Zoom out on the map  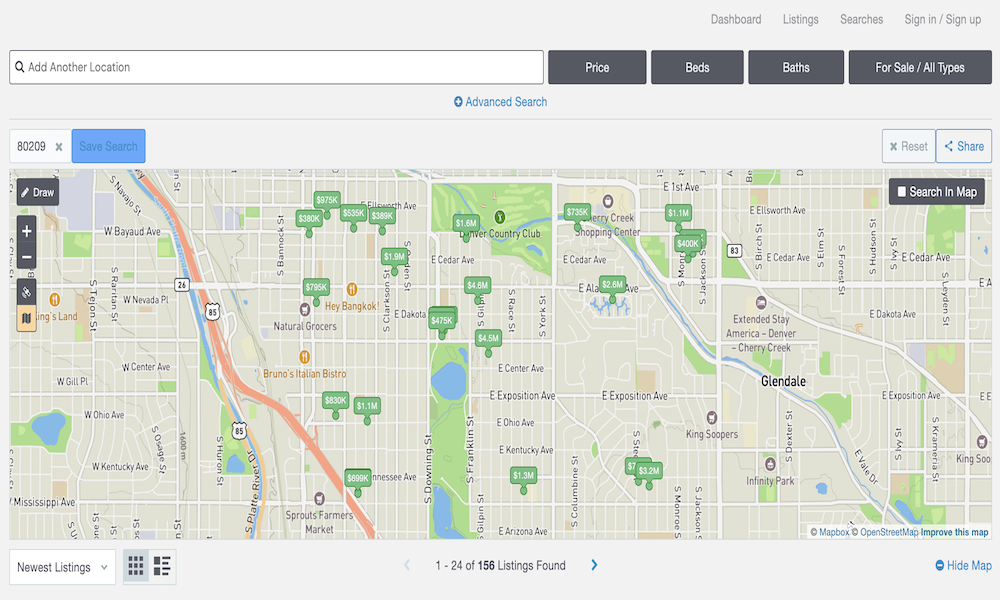[26, 257]
